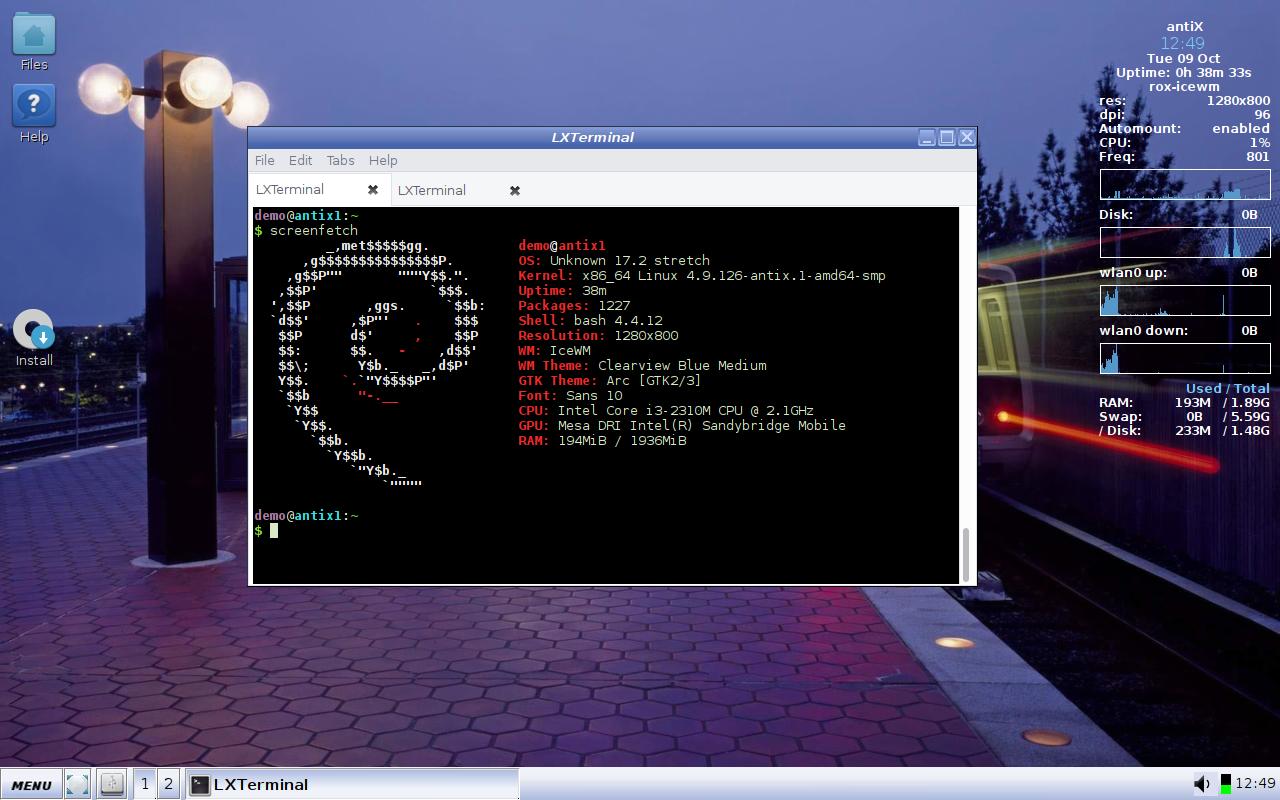
Task: Switch to the second LXTerminal tab
Action: [432, 190]
